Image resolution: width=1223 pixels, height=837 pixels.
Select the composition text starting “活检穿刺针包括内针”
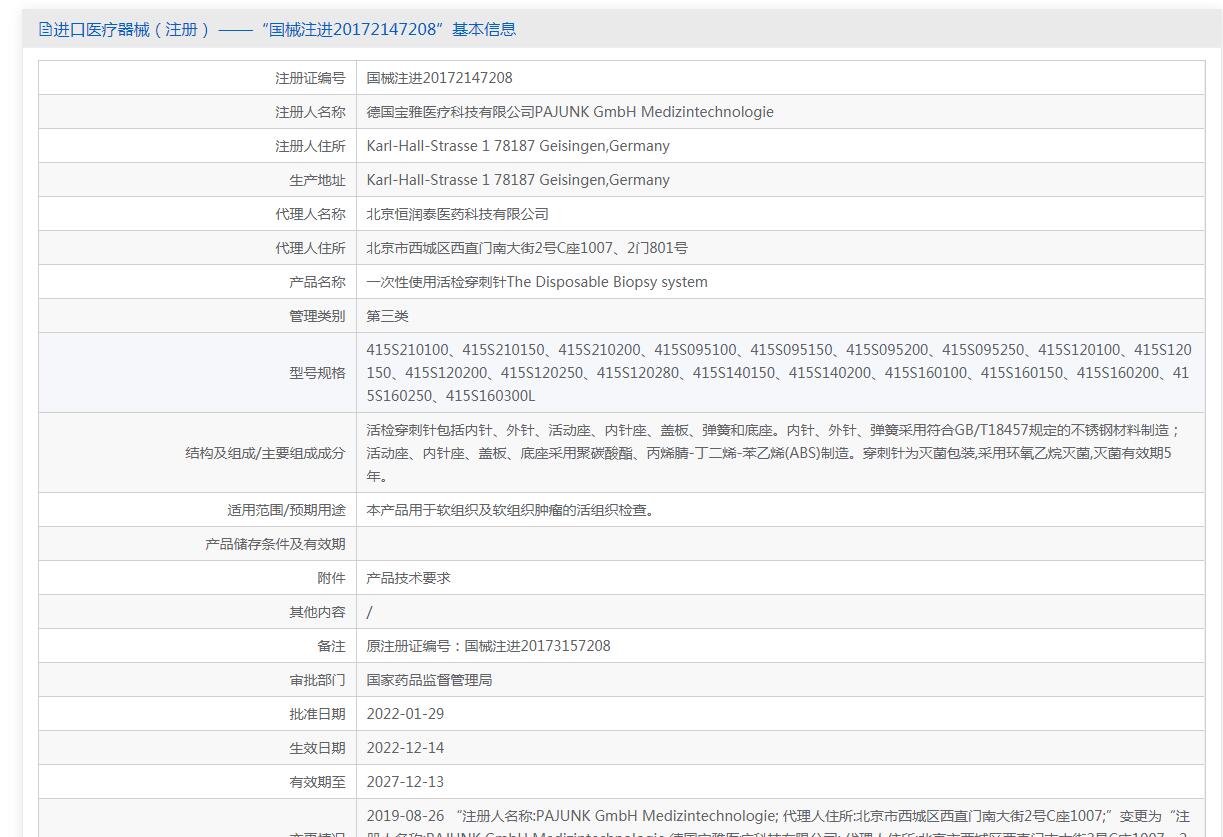pos(773,453)
